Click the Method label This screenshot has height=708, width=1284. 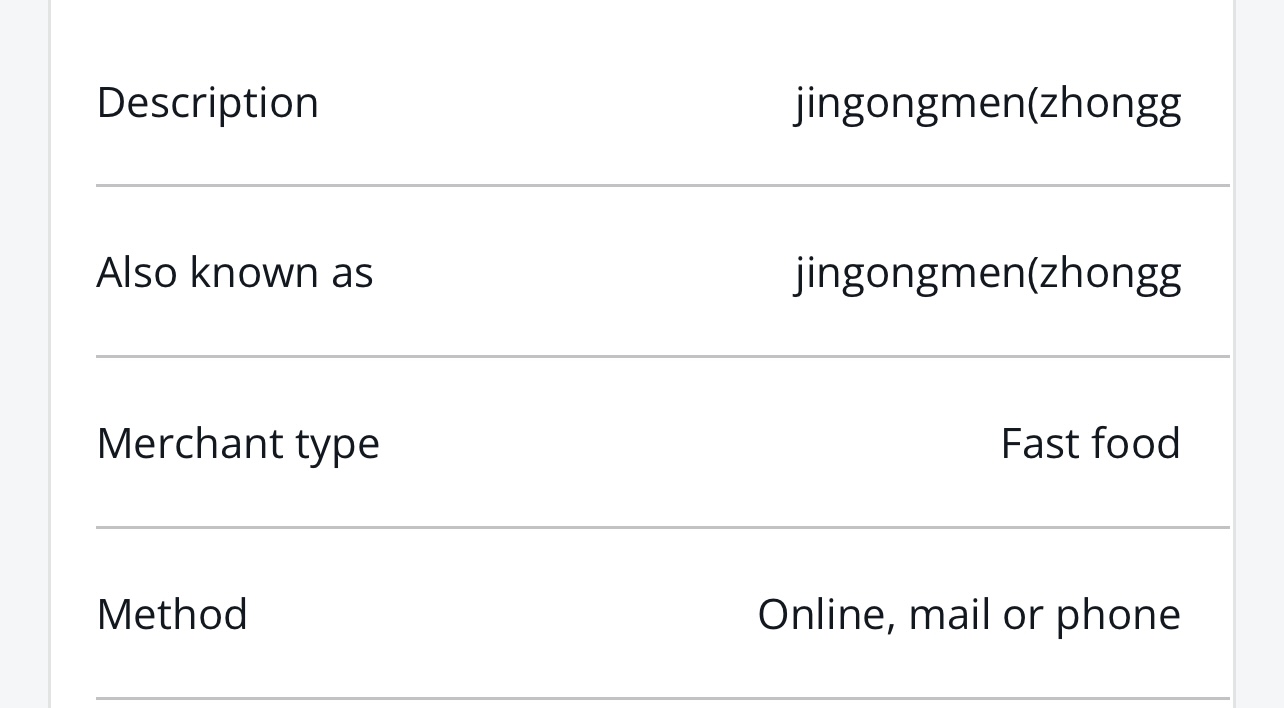click(172, 614)
